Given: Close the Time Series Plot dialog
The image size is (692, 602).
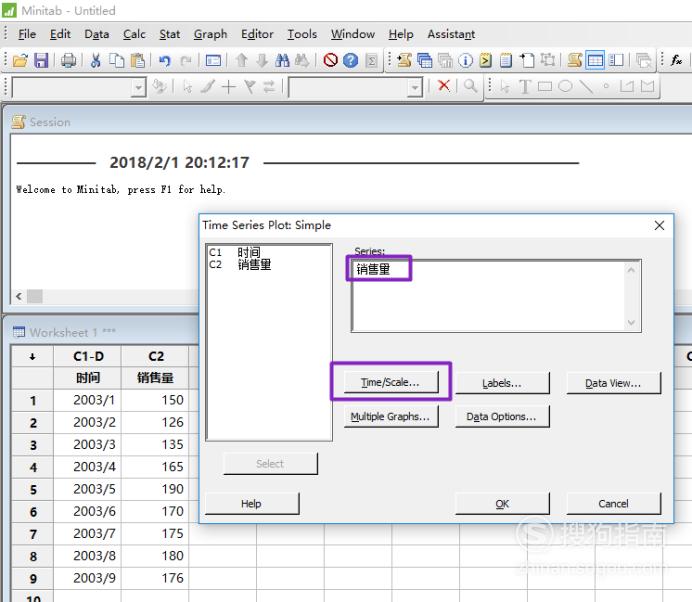Looking at the screenshot, I should [x=659, y=225].
